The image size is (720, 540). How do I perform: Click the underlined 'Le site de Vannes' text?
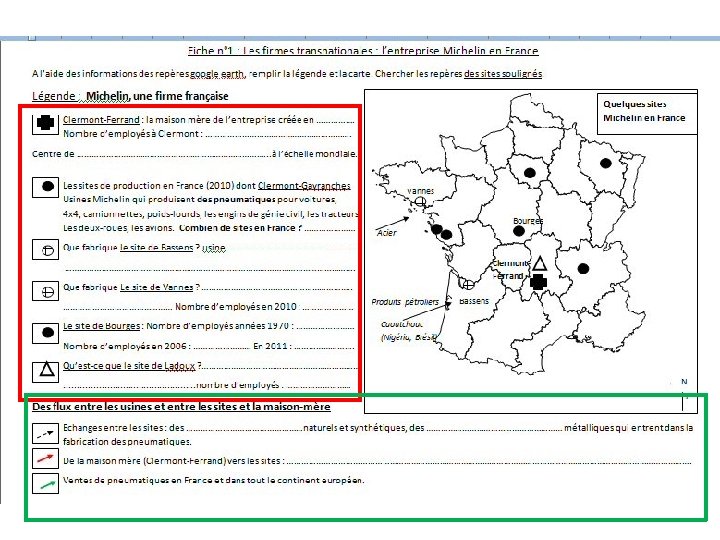[x=156, y=287]
